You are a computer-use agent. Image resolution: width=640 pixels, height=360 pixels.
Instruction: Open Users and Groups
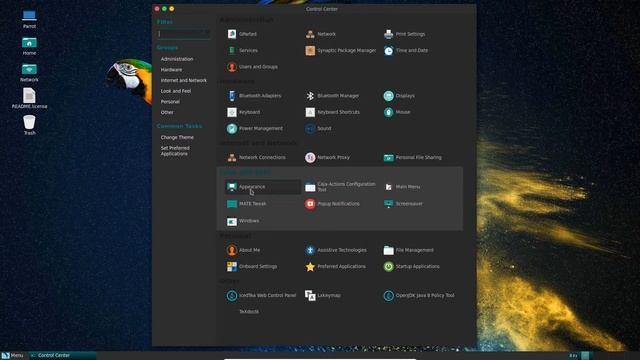tap(252, 67)
